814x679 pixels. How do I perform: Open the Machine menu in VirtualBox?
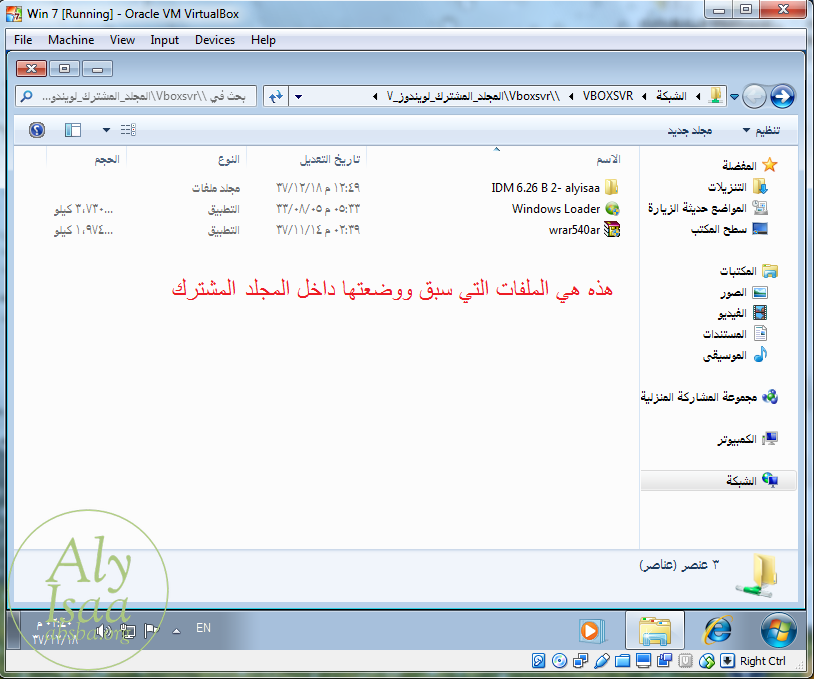71,40
